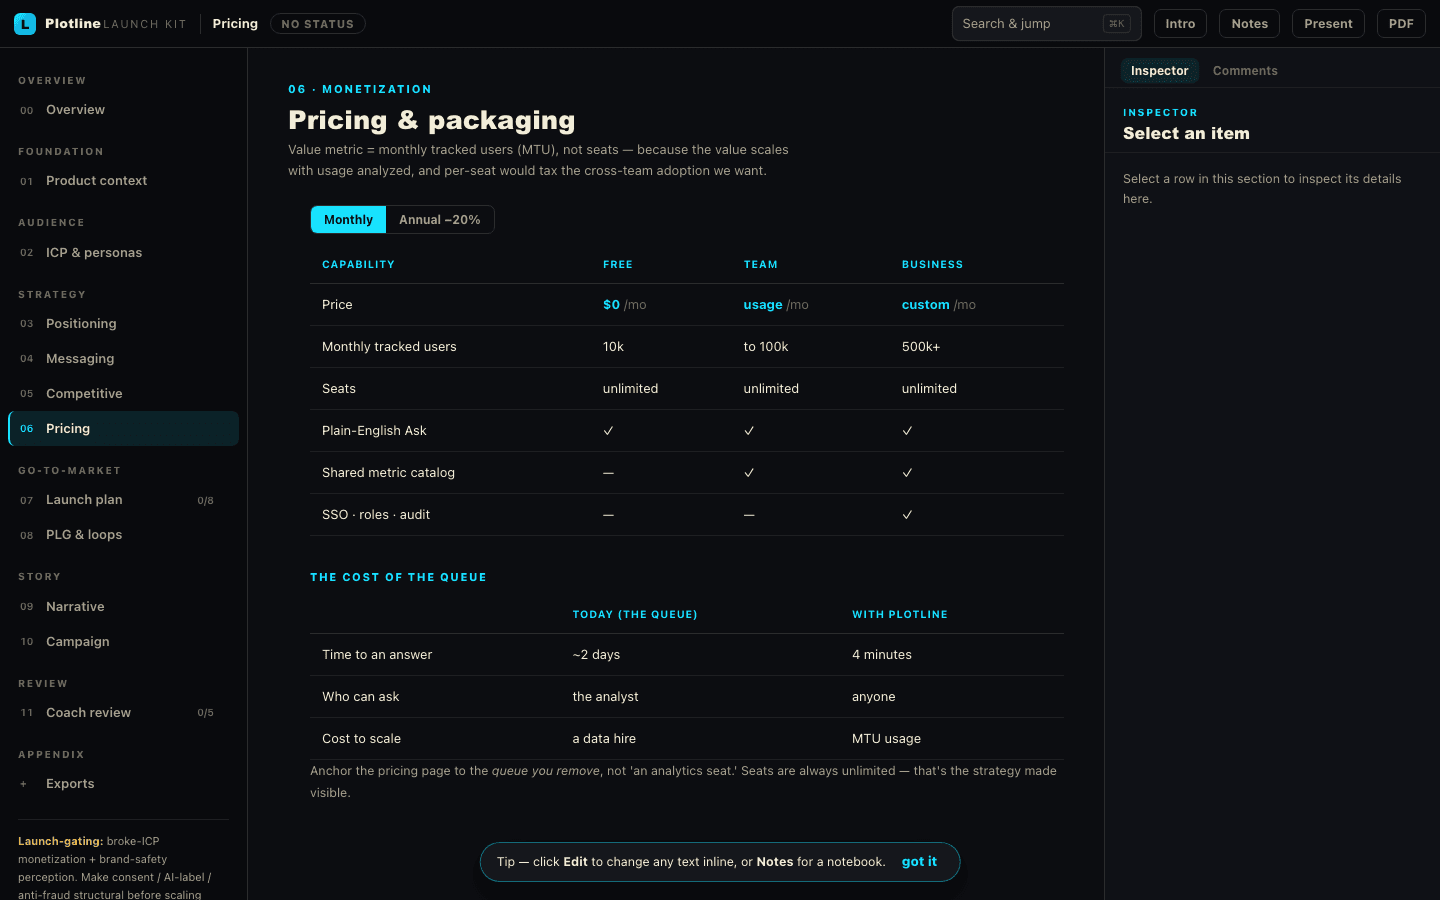Switch pricing to Monthly billing
The height and width of the screenshot is (900, 1440).
(x=348, y=220)
